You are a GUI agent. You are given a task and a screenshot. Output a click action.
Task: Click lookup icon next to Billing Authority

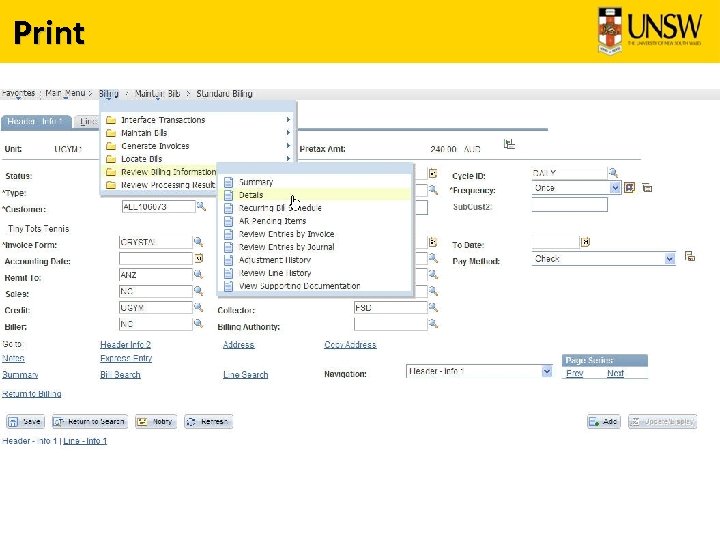click(433, 324)
